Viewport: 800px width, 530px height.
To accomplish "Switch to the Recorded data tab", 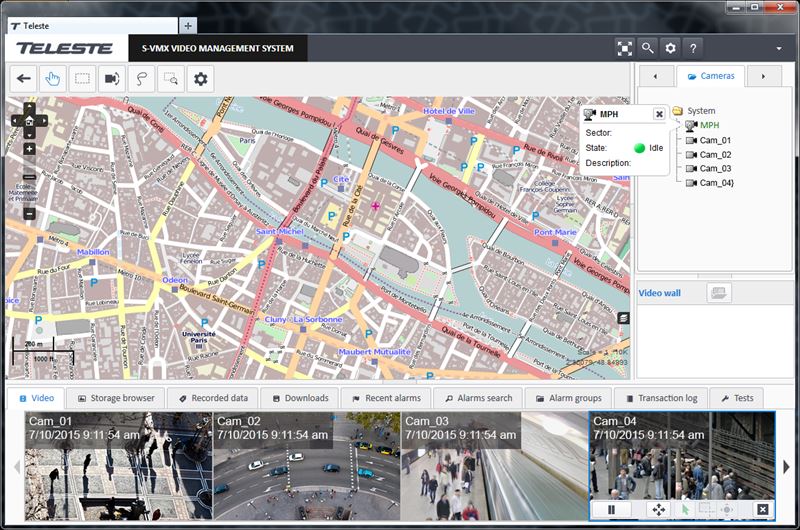I will pyautogui.click(x=213, y=398).
